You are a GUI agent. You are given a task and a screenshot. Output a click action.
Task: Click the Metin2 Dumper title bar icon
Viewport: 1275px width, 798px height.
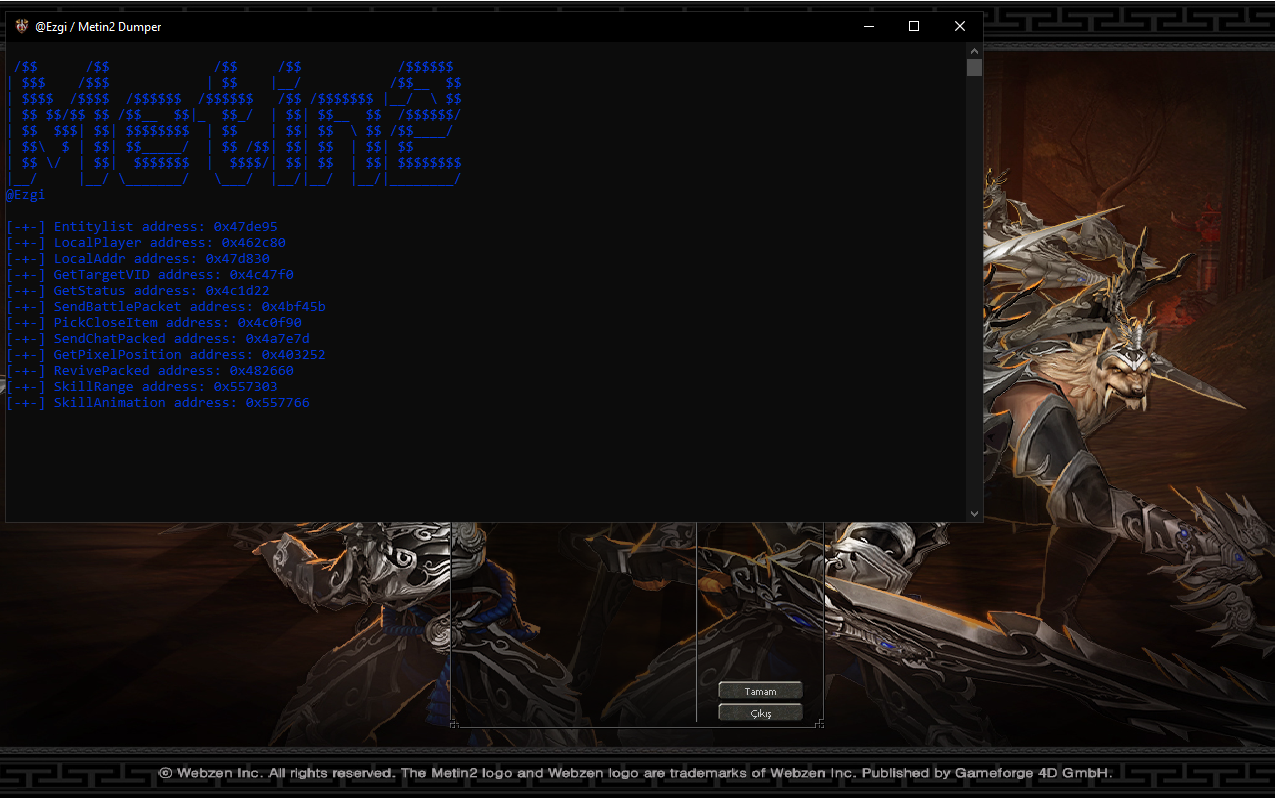21,26
